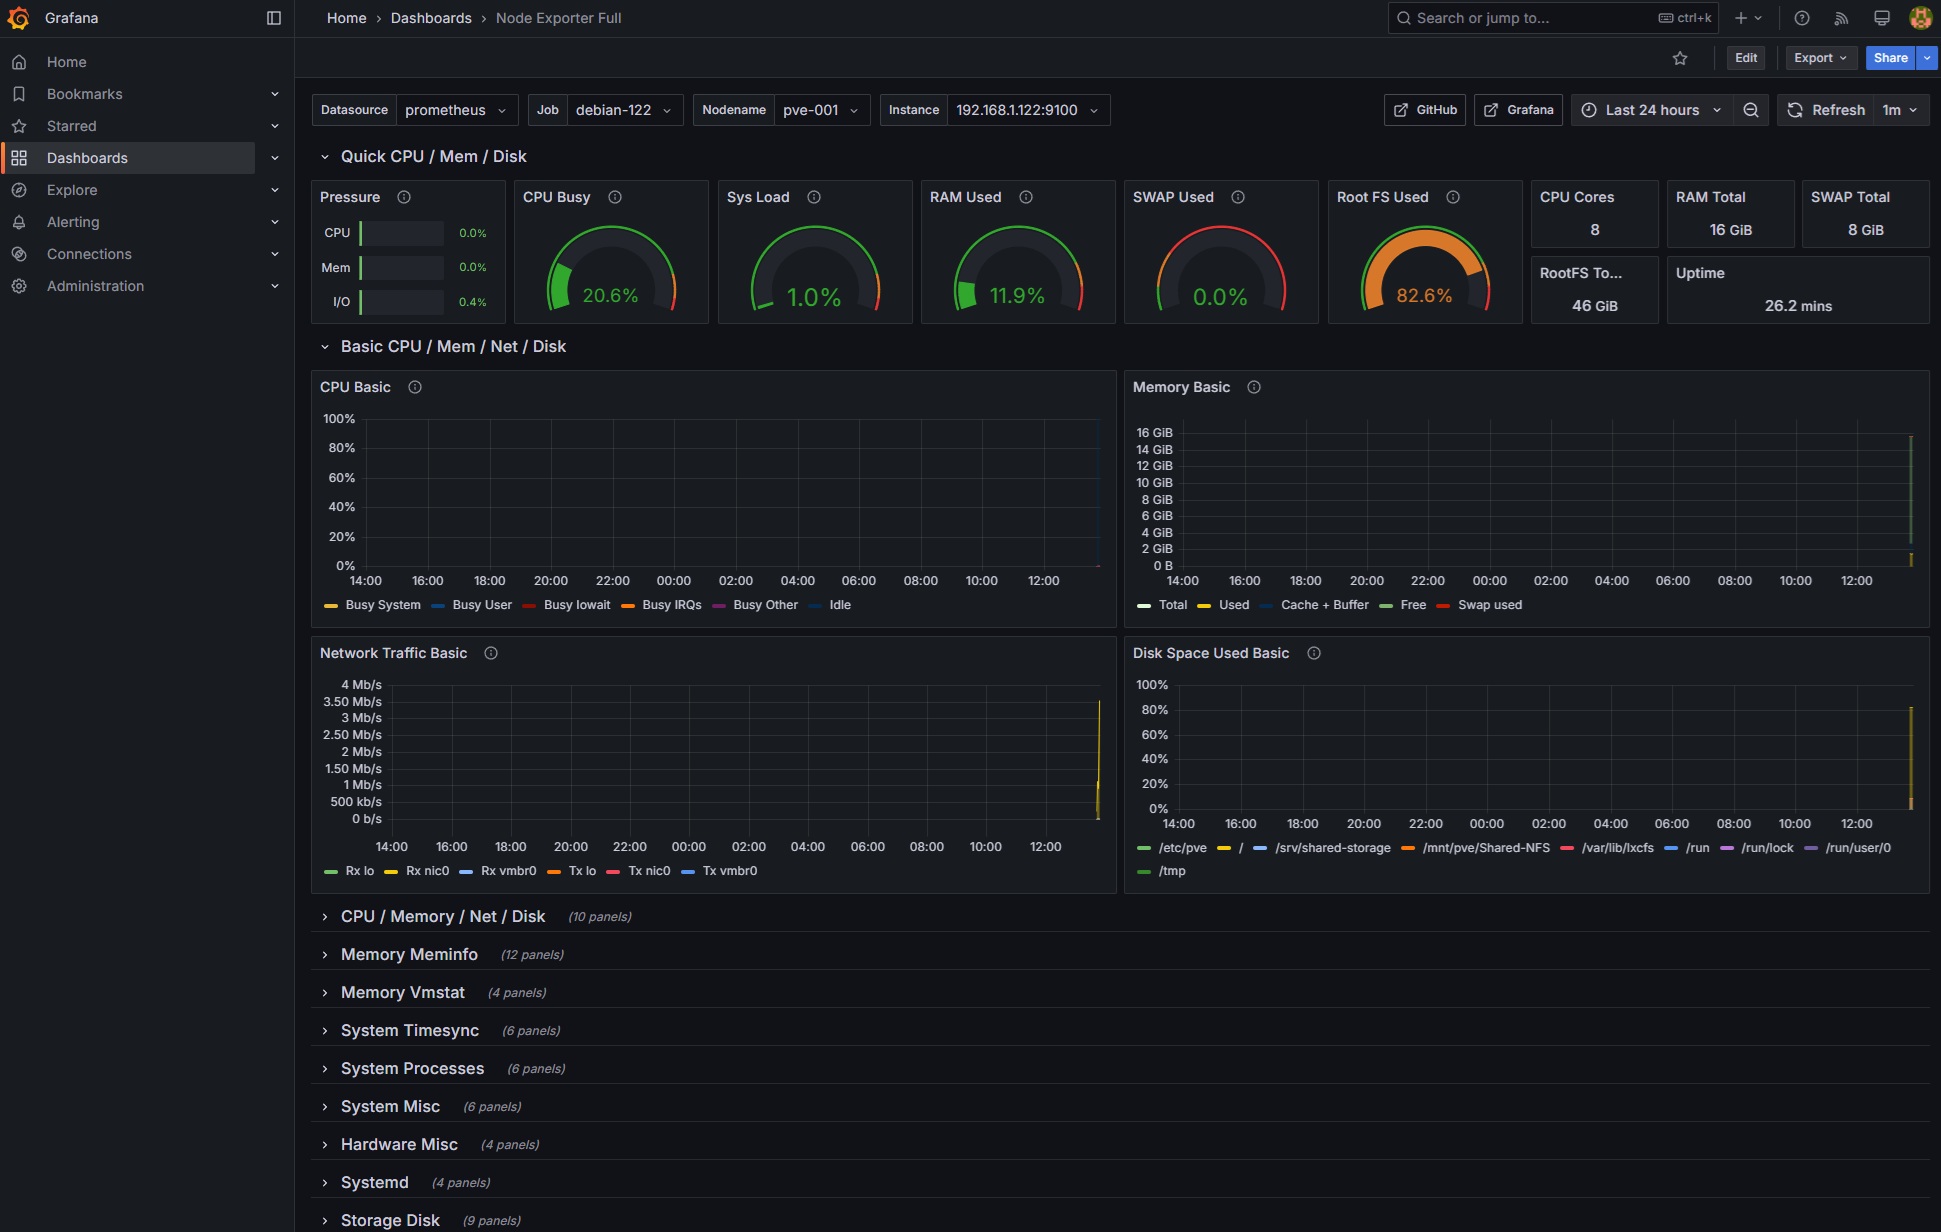
Task: Click the zoom out time range icon
Action: [1751, 110]
